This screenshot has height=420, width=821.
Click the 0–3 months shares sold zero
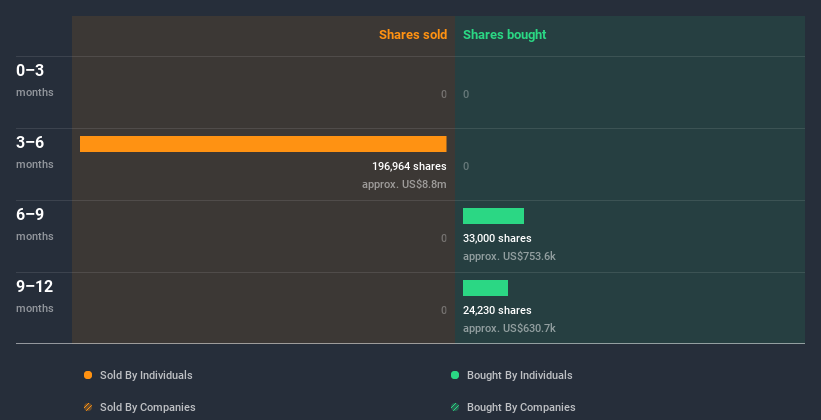coord(444,94)
